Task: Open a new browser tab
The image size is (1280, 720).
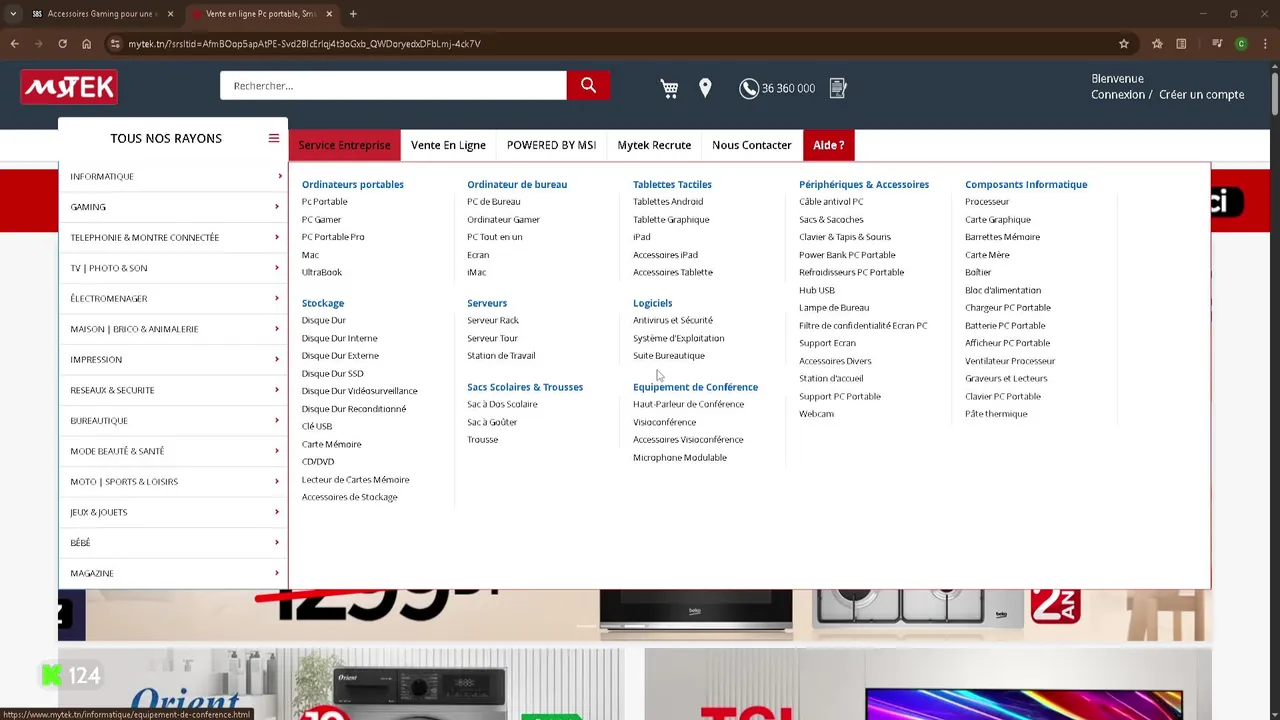Action: click(353, 14)
